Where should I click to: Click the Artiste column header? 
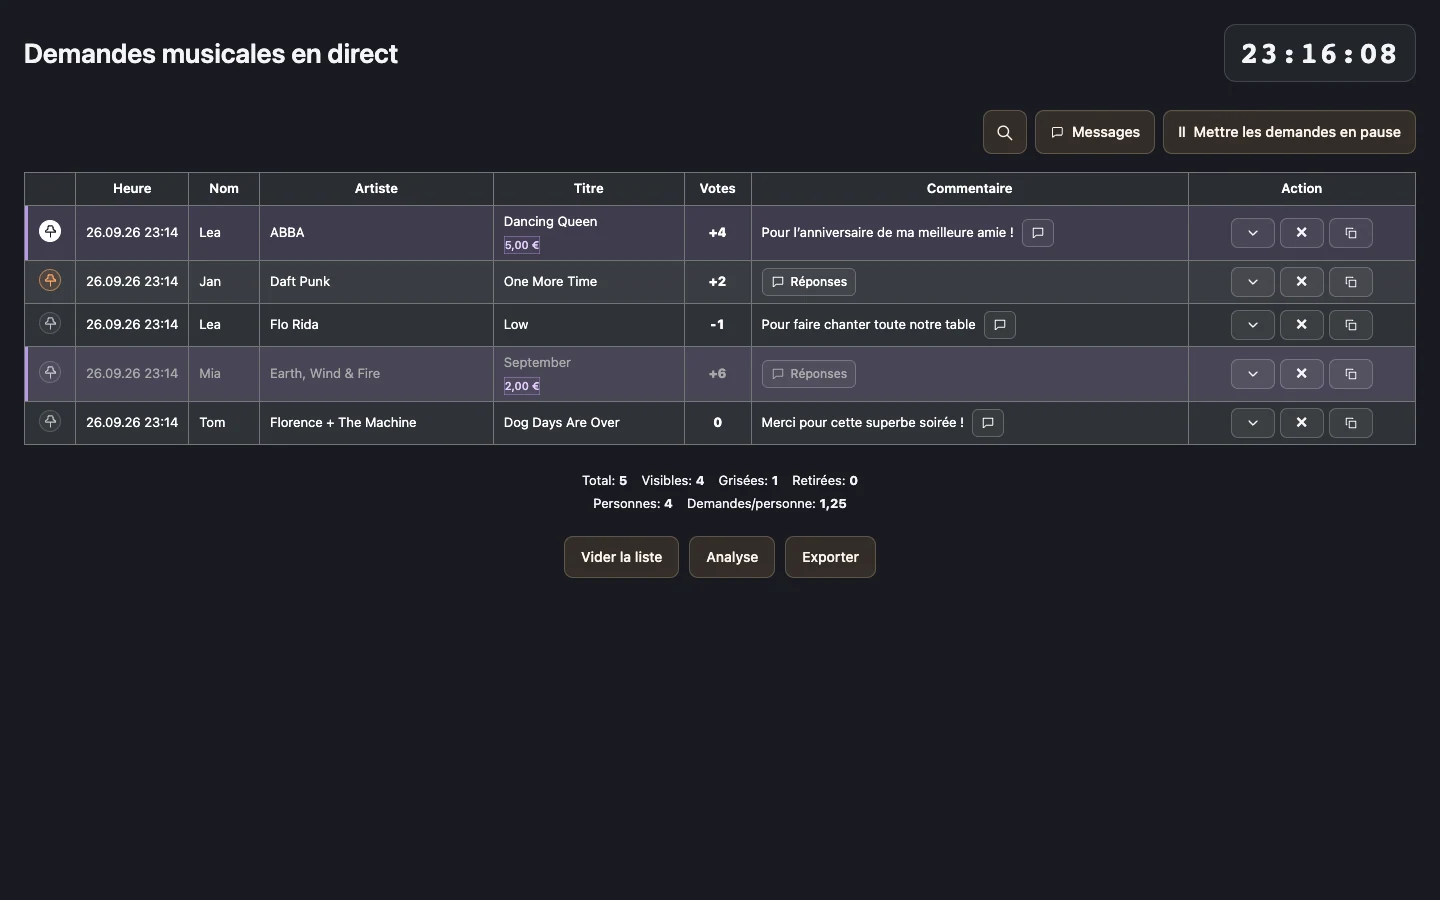(x=376, y=188)
